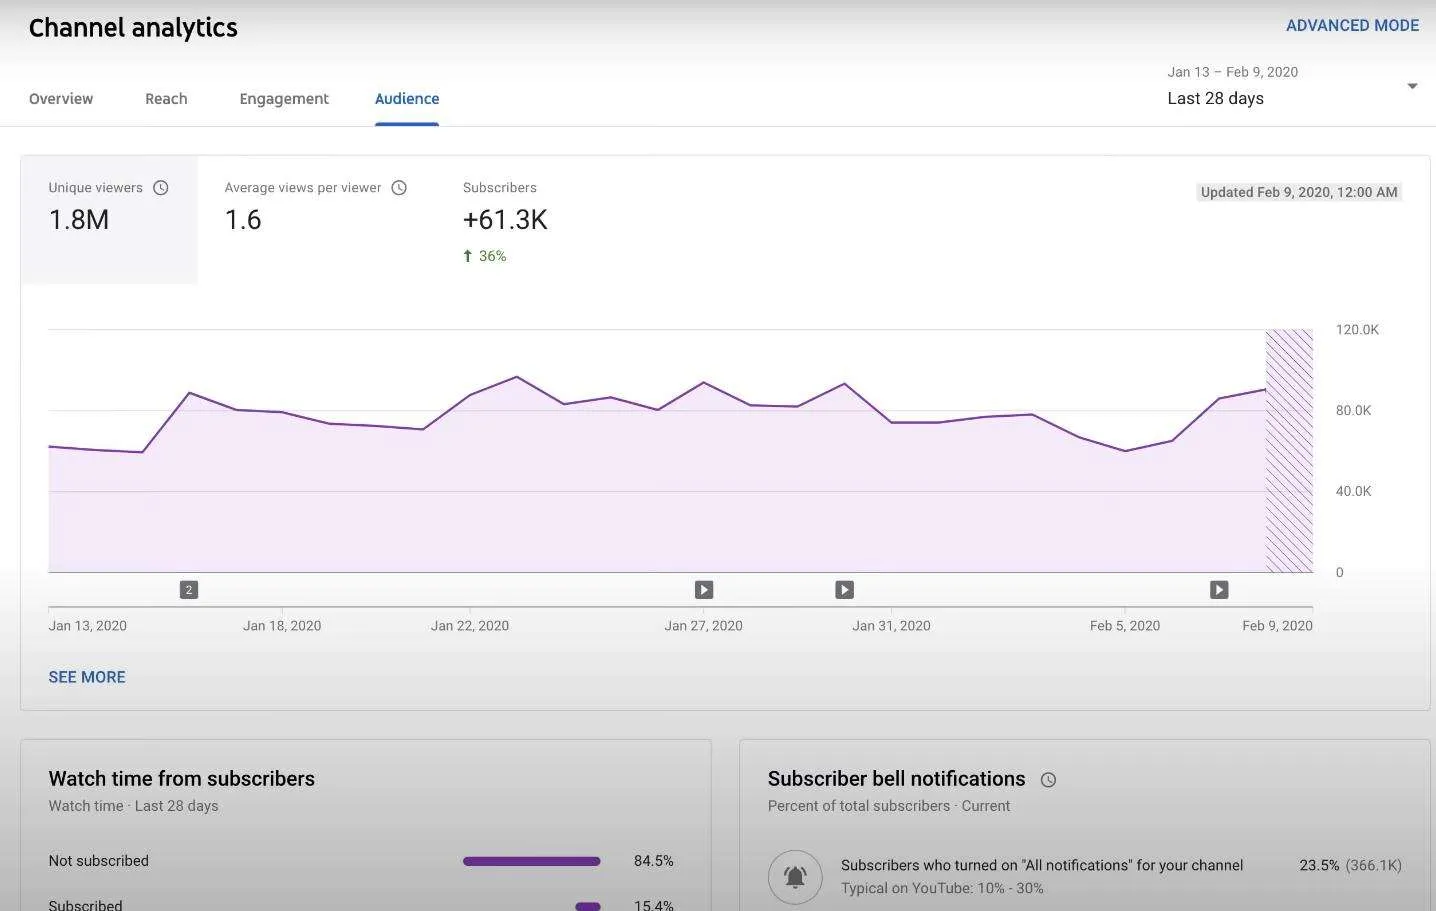Click the Channel analytics heading
This screenshot has height=911, width=1436.
tap(133, 28)
